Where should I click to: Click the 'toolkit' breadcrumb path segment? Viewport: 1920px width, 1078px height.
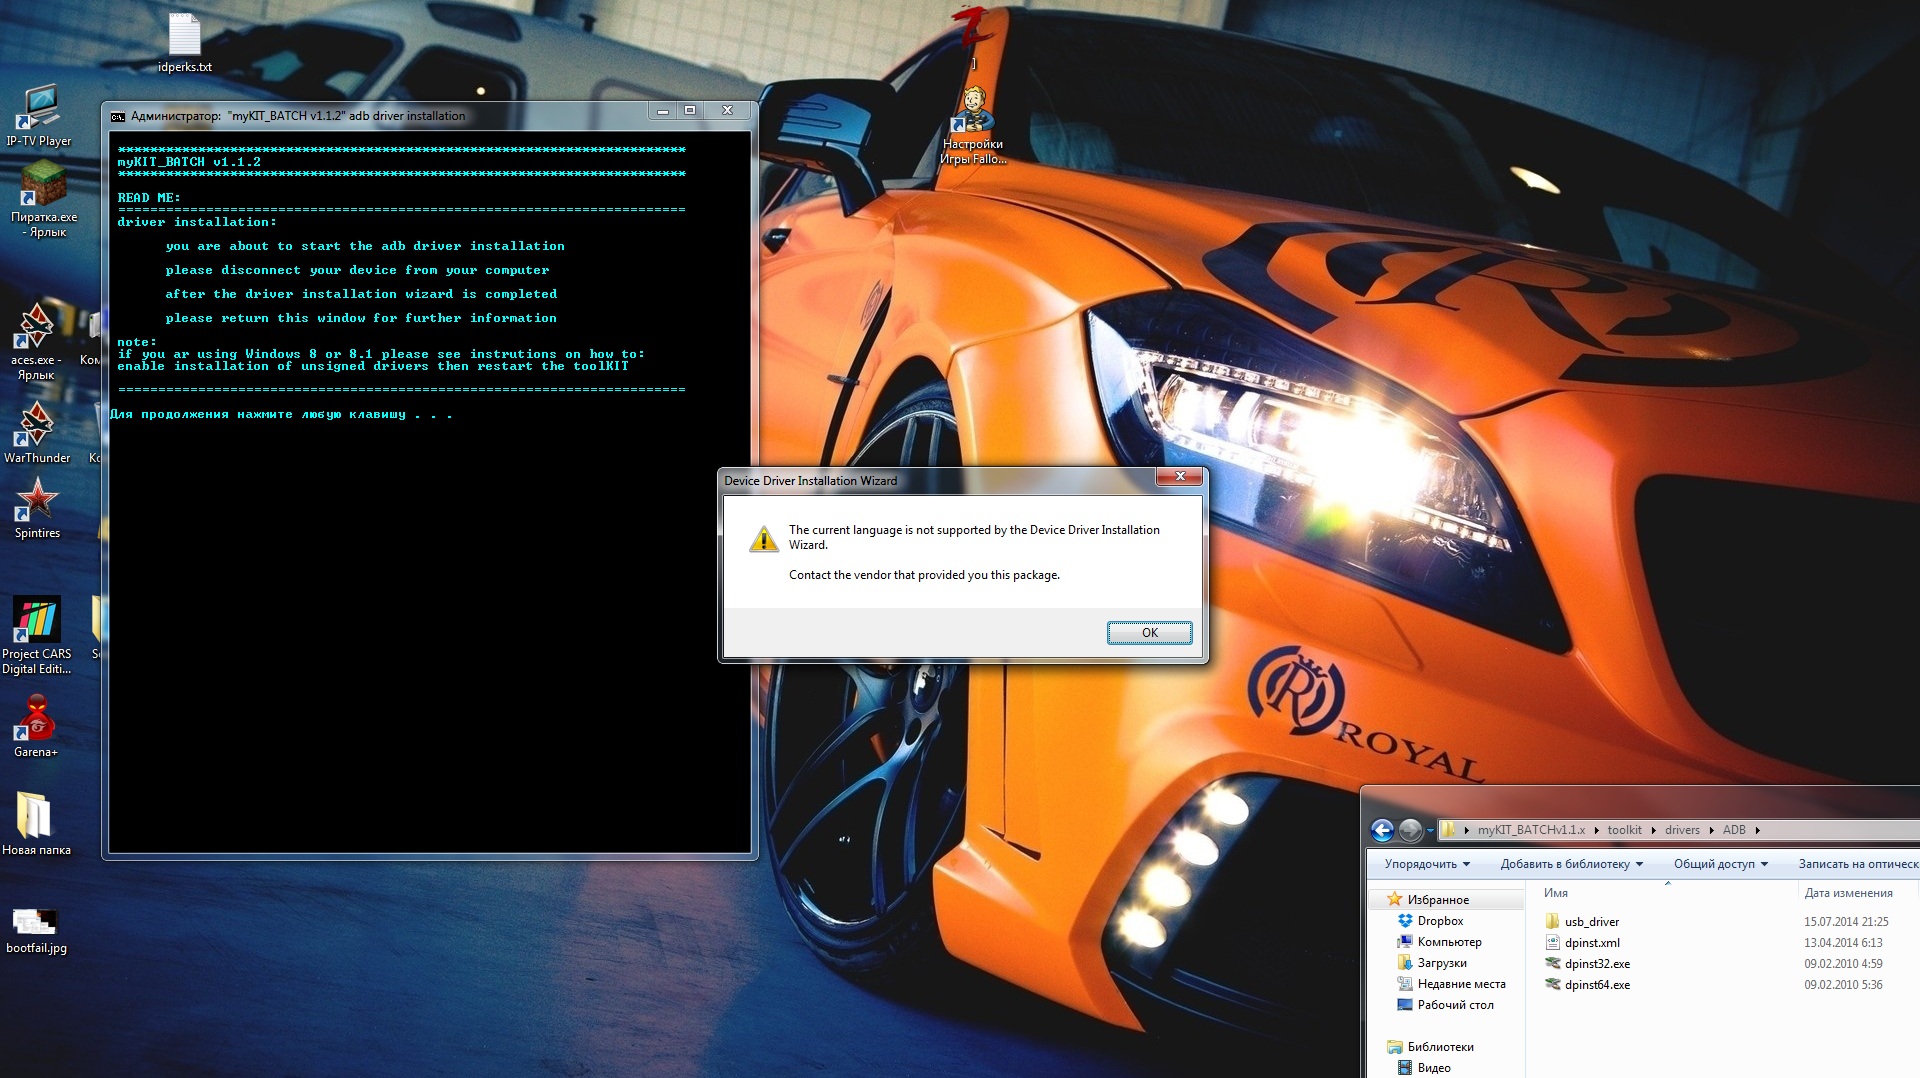click(1624, 830)
